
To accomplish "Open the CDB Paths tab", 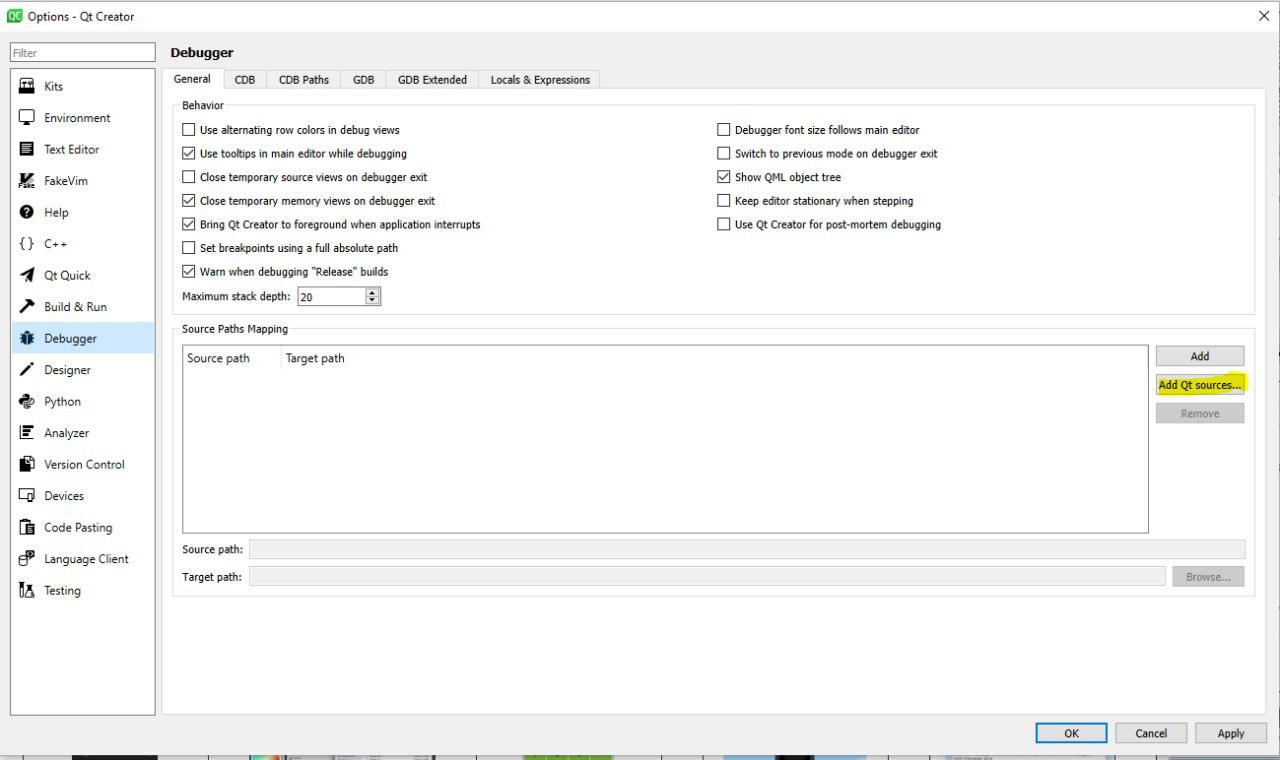I will tap(304, 80).
